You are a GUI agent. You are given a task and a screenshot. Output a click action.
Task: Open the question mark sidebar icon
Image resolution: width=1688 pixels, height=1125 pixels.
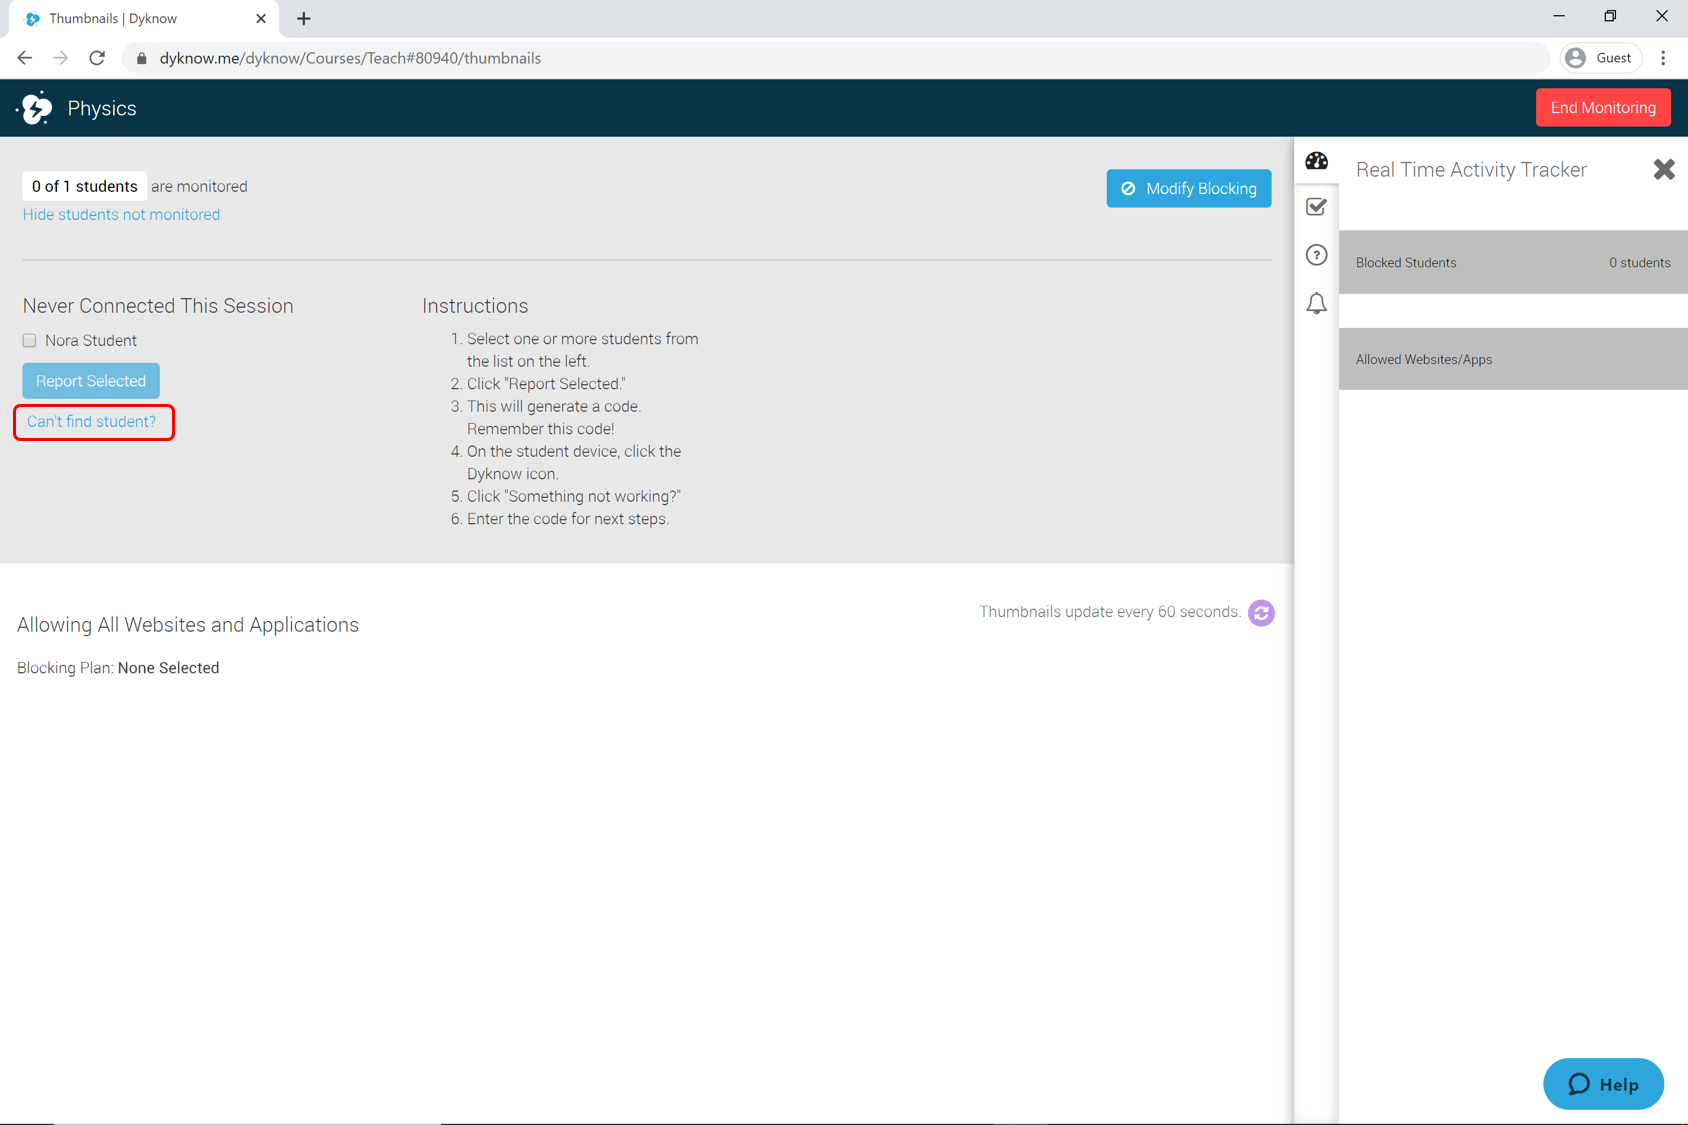(1316, 255)
